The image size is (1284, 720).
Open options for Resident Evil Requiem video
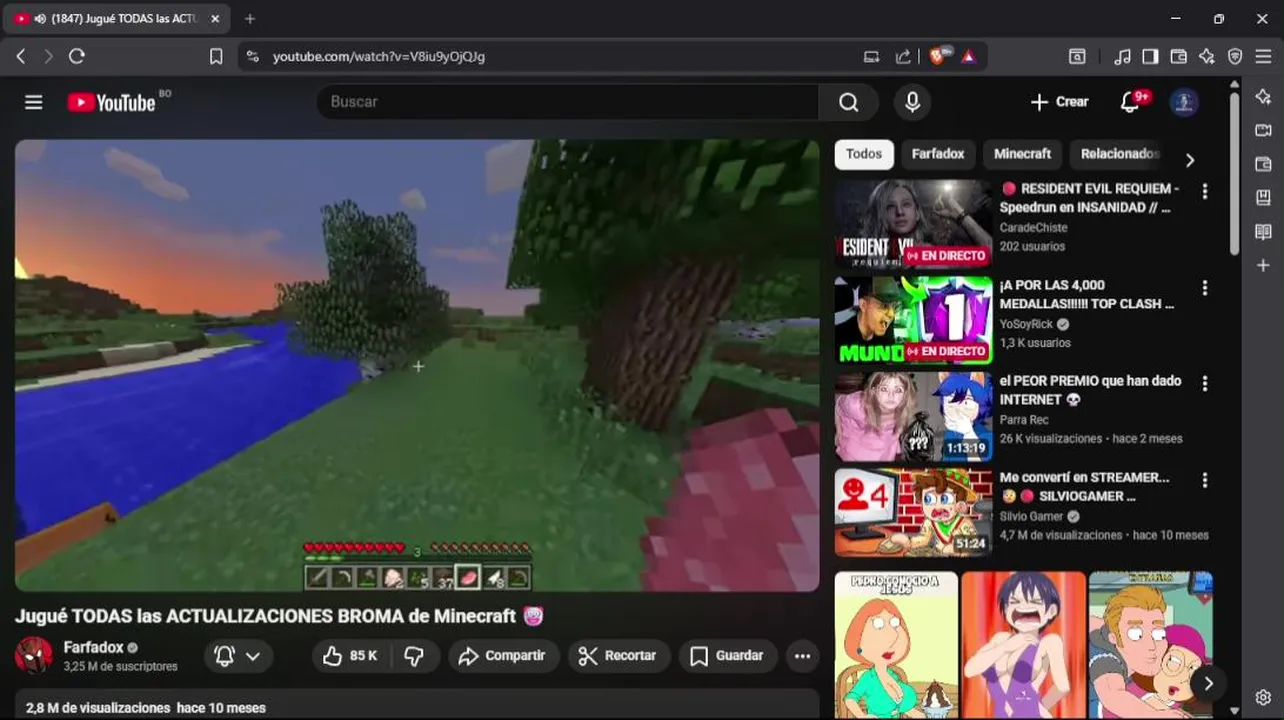[1204, 191]
